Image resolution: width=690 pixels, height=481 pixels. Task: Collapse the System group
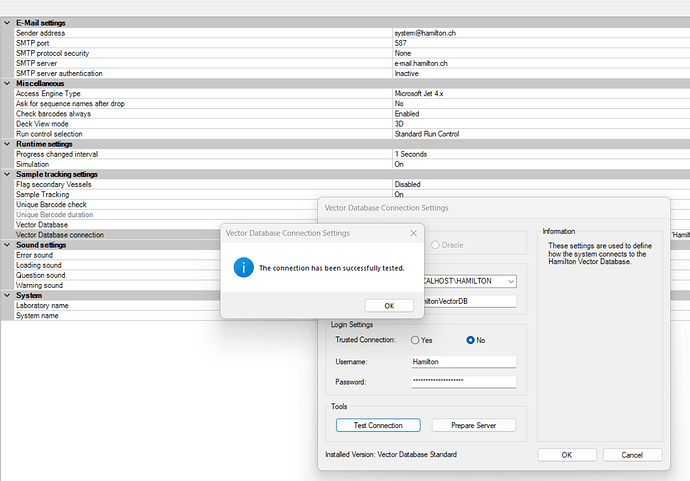(7, 295)
